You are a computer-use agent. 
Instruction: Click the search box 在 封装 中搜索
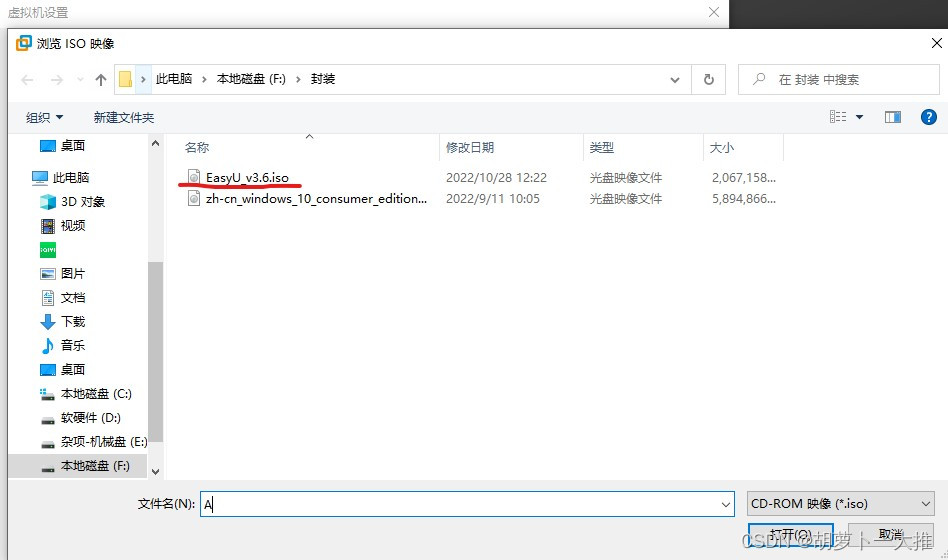click(839, 79)
